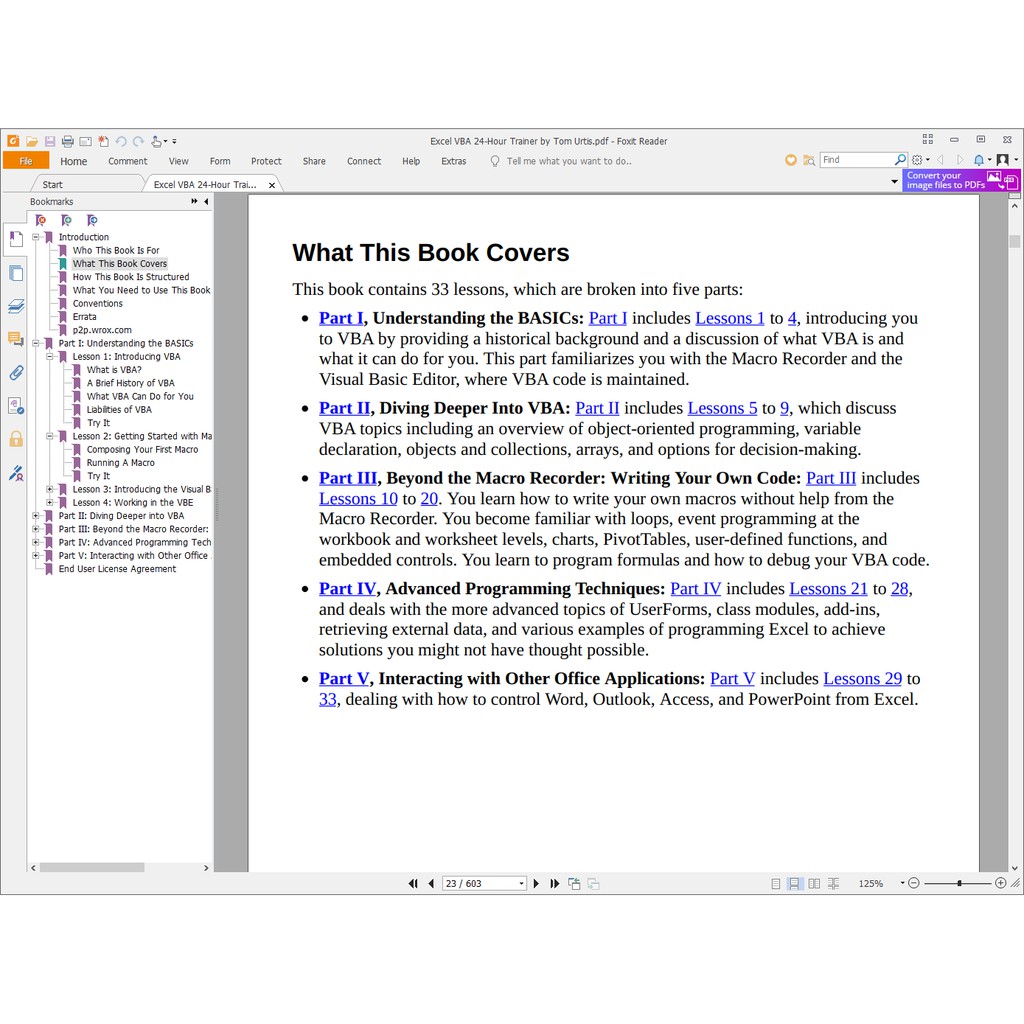Show the Comments panel in sidebar

(x=15, y=339)
